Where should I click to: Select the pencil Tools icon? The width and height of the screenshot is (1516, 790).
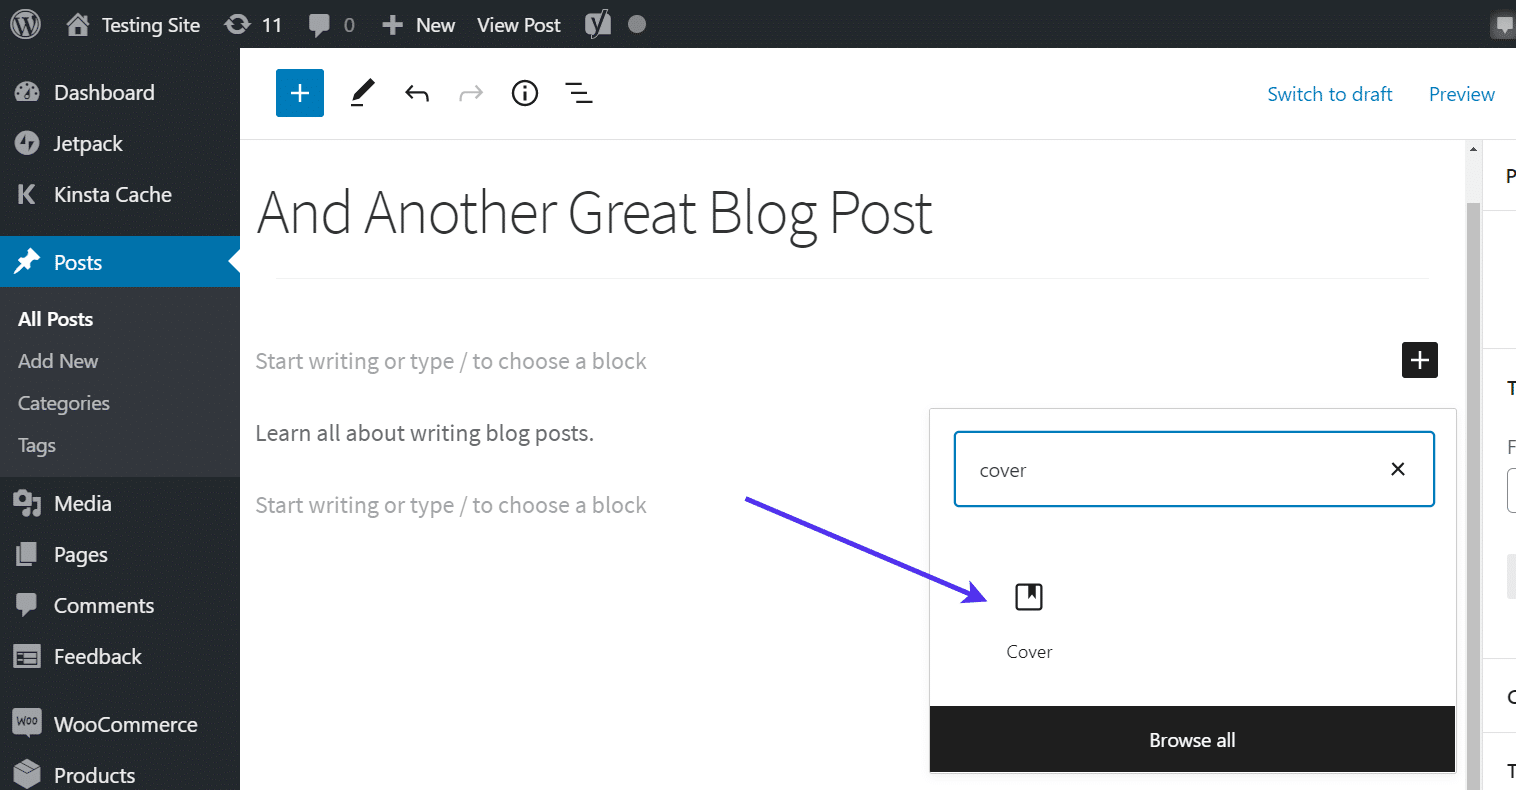(362, 93)
